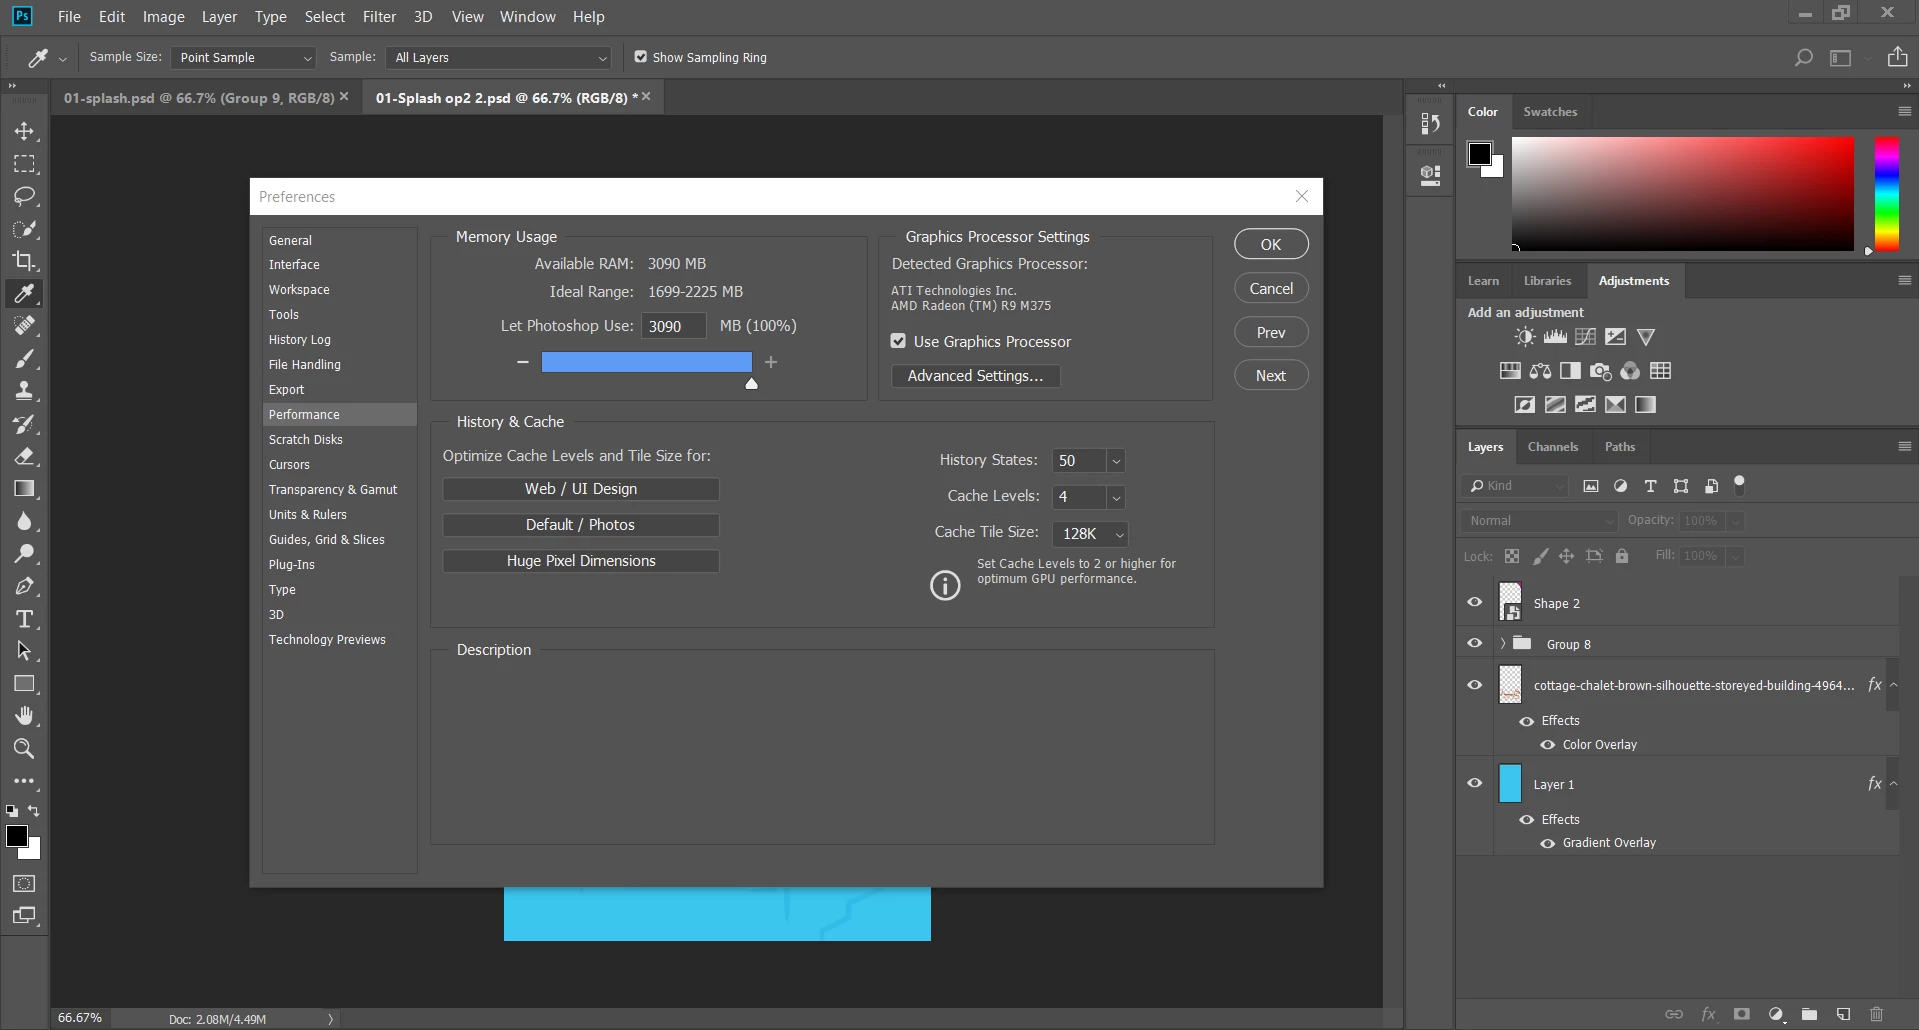Image resolution: width=1919 pixels, height=1030 pixels.
Task: Select the Hand tool
Action: click(x=24, y=716)
